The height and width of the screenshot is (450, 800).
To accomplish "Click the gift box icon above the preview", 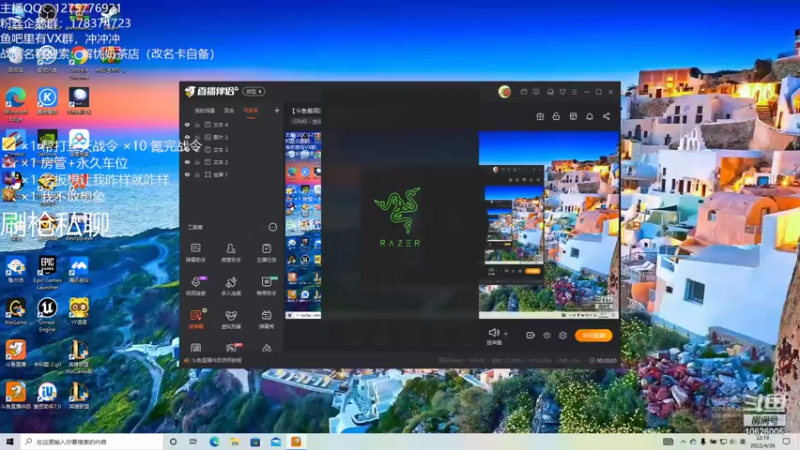I will (x=540, y=116).
